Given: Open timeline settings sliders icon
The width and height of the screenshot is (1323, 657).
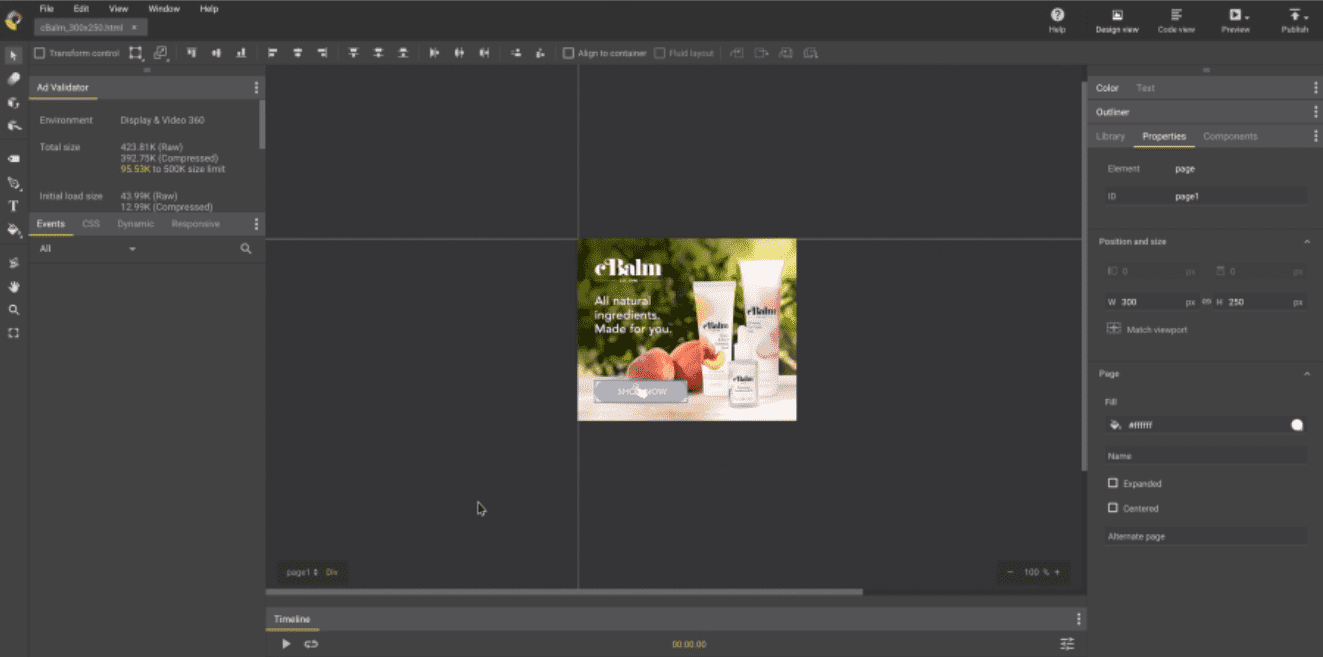Looking at the screenshot, I should pyautogui.click(x=1068, y=644).
